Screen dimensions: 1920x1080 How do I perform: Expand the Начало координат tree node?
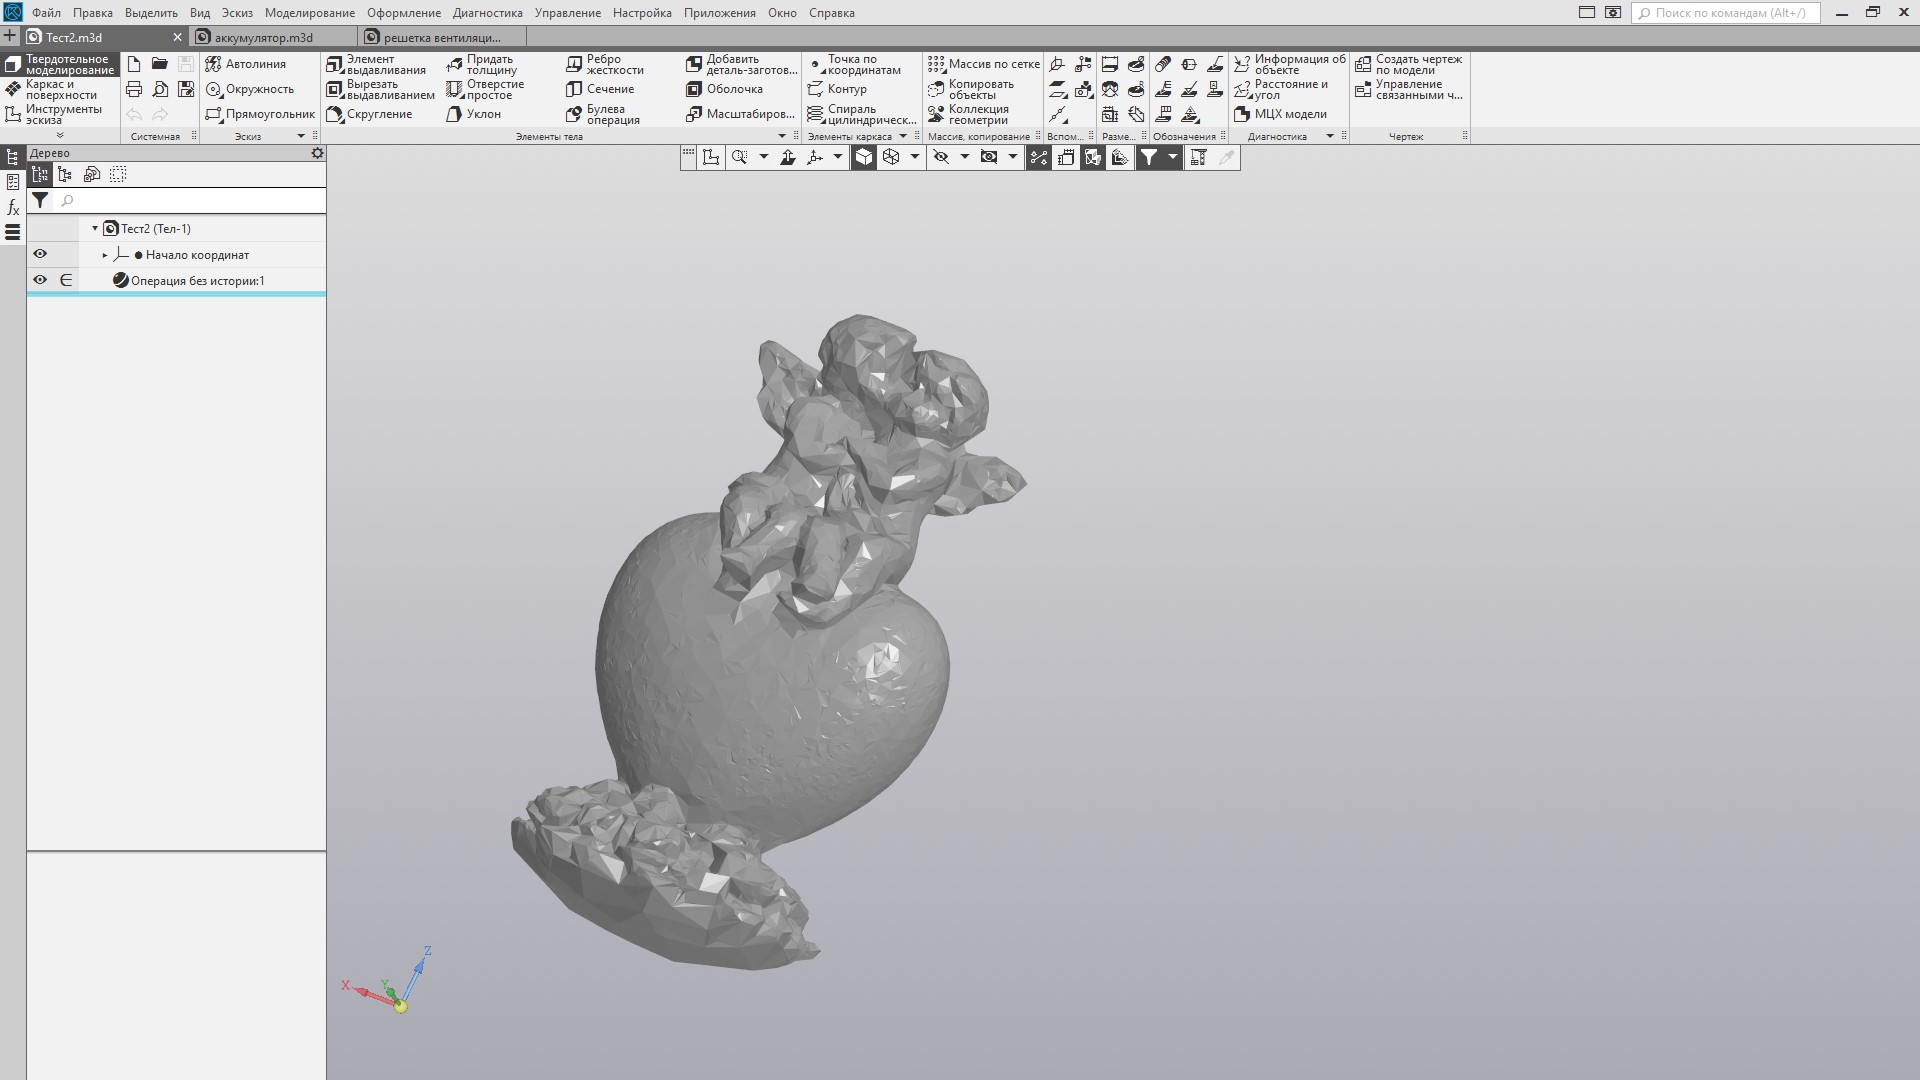105,255
